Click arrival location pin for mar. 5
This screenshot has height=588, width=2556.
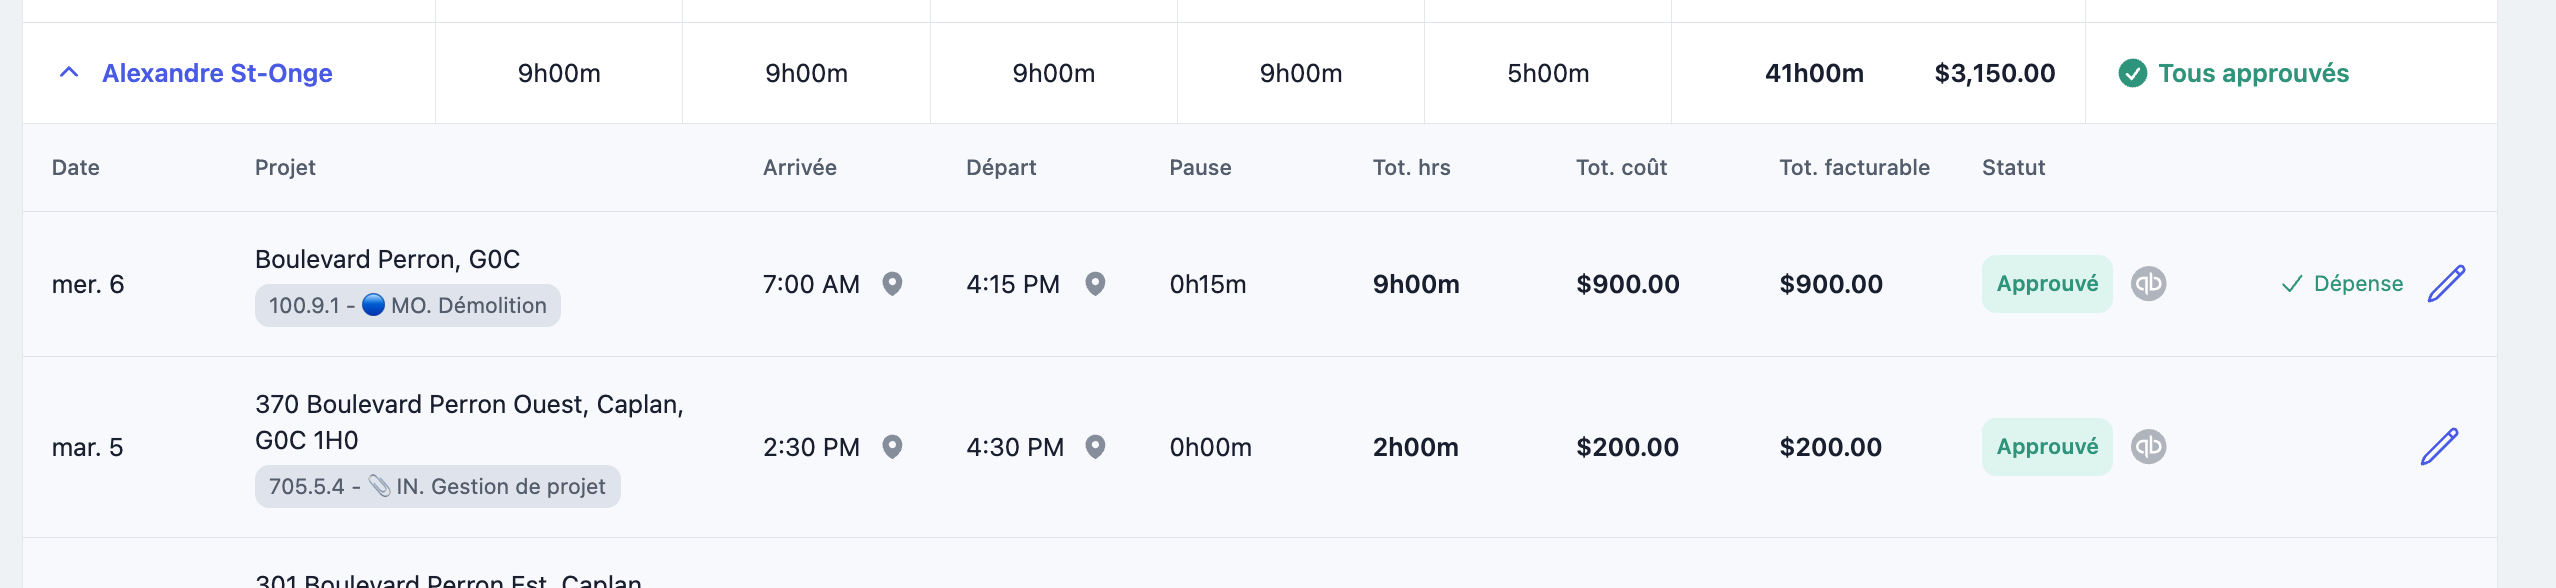tap(892, 447)
